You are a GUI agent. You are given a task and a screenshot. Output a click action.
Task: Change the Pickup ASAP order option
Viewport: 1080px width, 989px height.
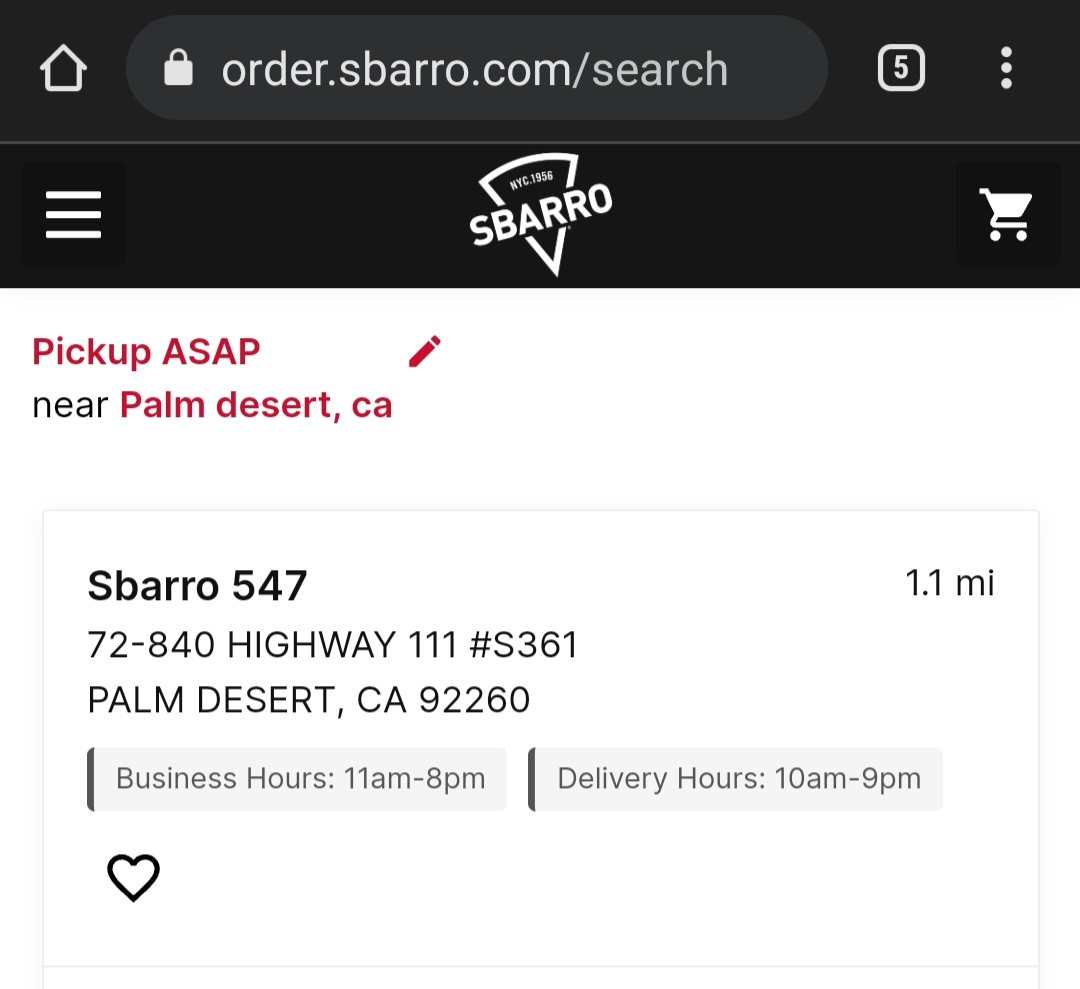(146, 352)
